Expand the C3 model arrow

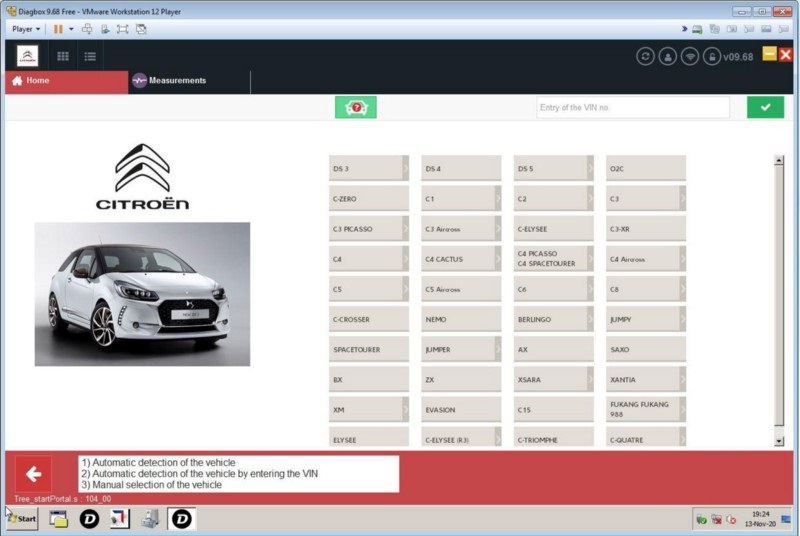point(683,198)
